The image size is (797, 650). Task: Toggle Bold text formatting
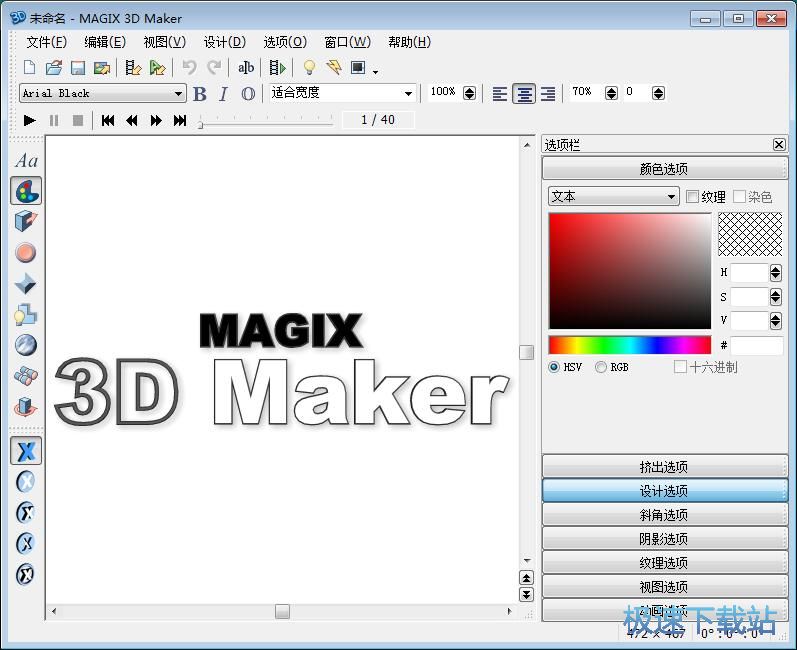(200, 94)
